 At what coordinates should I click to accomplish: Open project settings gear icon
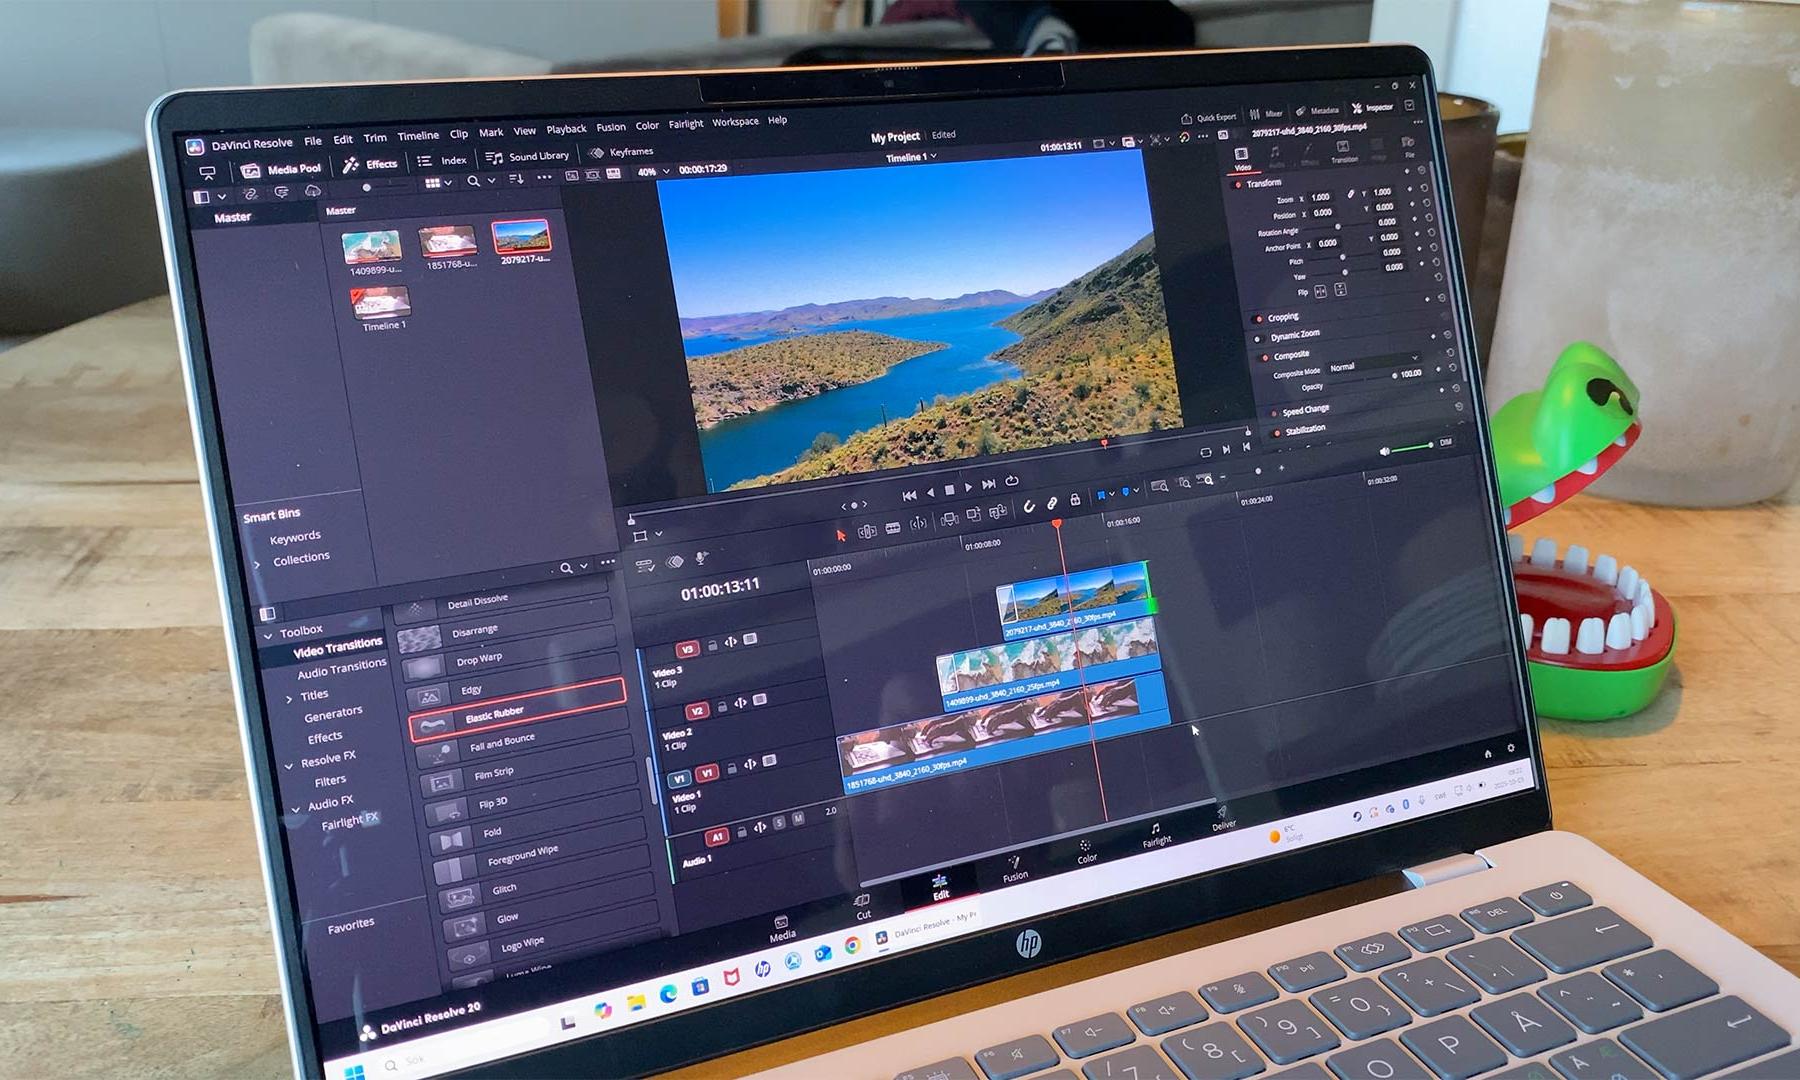[1510, 748]
